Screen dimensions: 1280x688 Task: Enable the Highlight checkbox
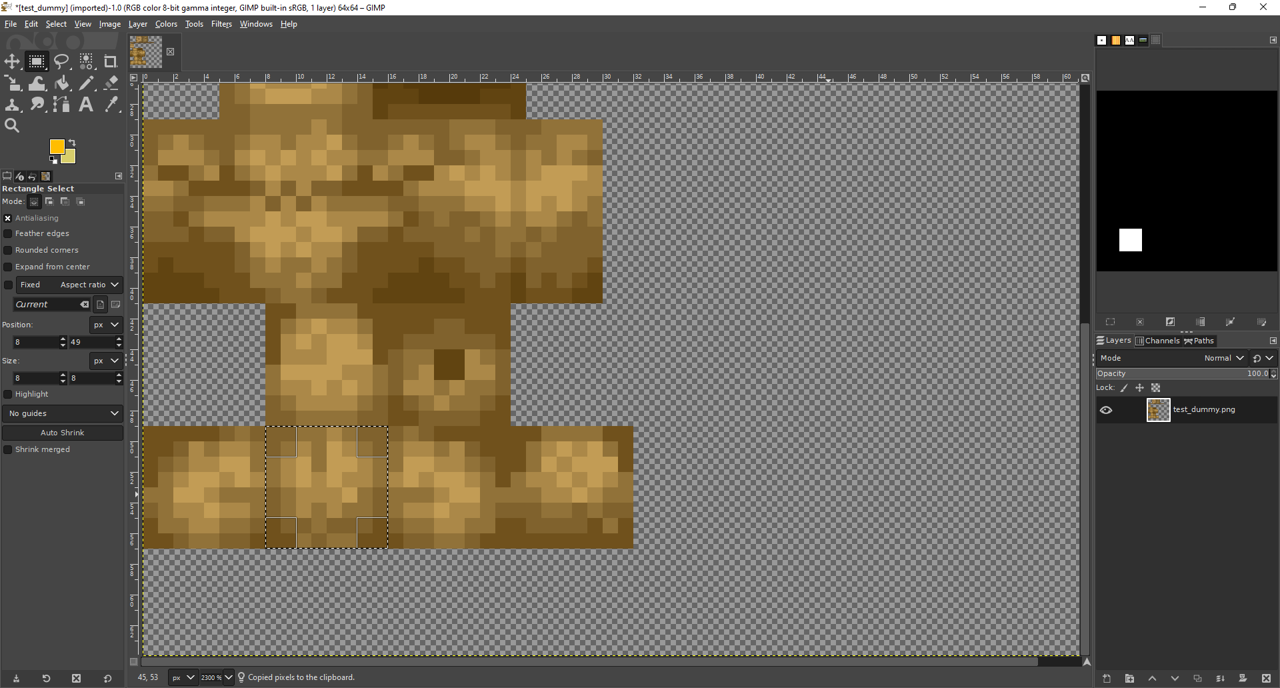click(x=8, y=394)
